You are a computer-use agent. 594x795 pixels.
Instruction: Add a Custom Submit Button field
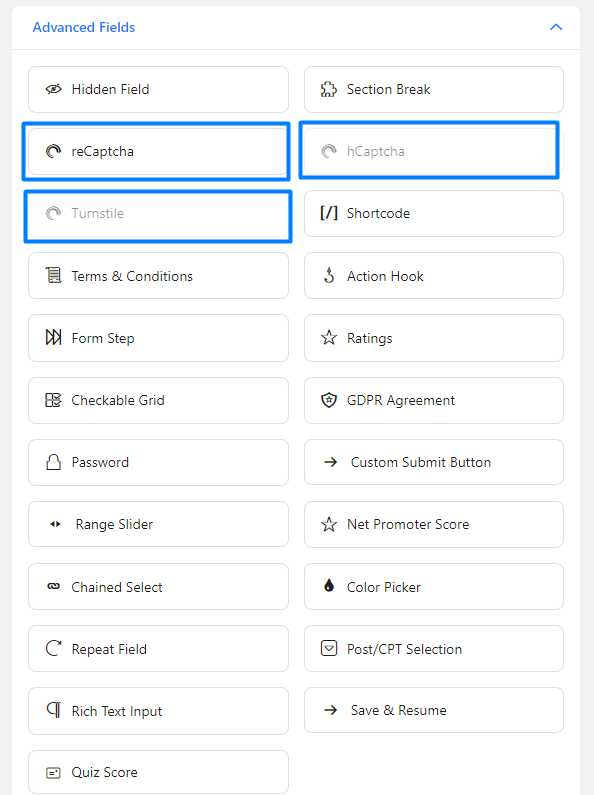click(433, 462)
